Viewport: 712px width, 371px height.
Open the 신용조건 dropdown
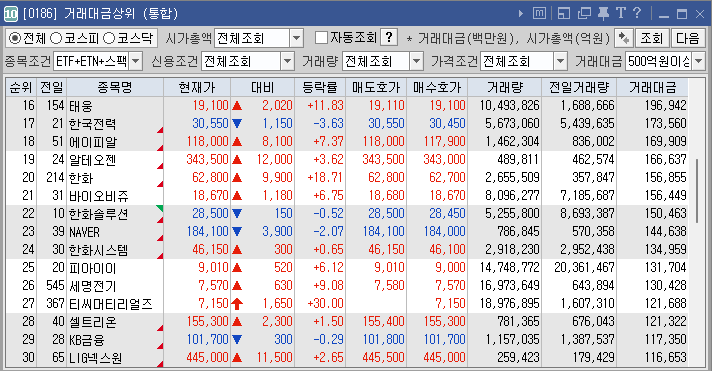tap(287, 61)
